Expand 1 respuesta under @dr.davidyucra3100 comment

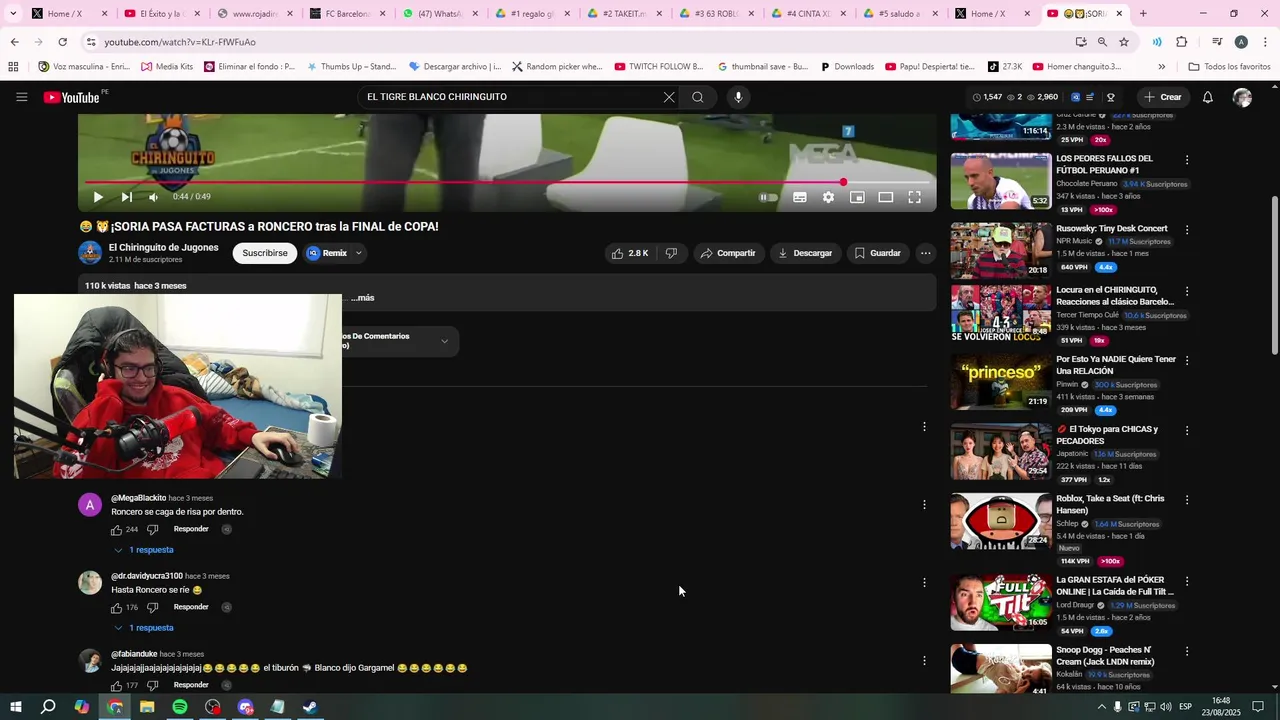pos(144,628)
